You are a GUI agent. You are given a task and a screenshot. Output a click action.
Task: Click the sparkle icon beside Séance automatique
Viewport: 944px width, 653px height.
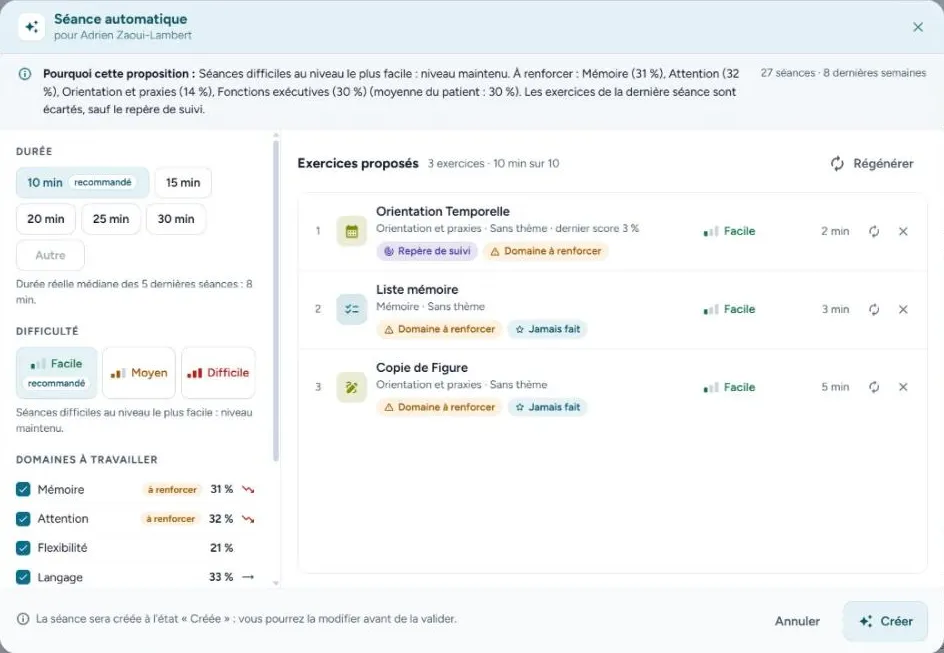point(31,26)
